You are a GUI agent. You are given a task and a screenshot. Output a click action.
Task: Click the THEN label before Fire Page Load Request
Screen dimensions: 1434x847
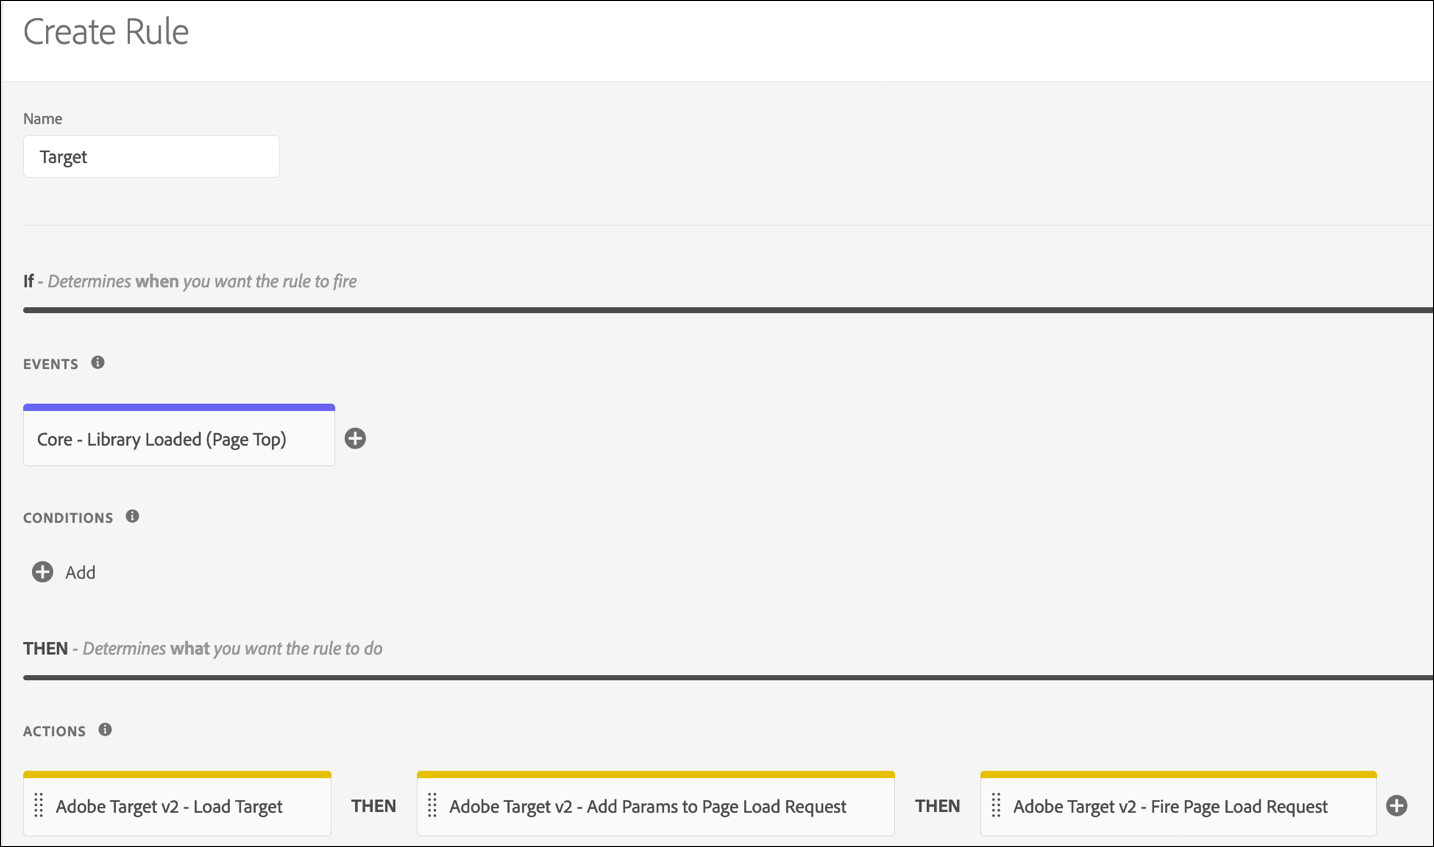click(938, 806)
